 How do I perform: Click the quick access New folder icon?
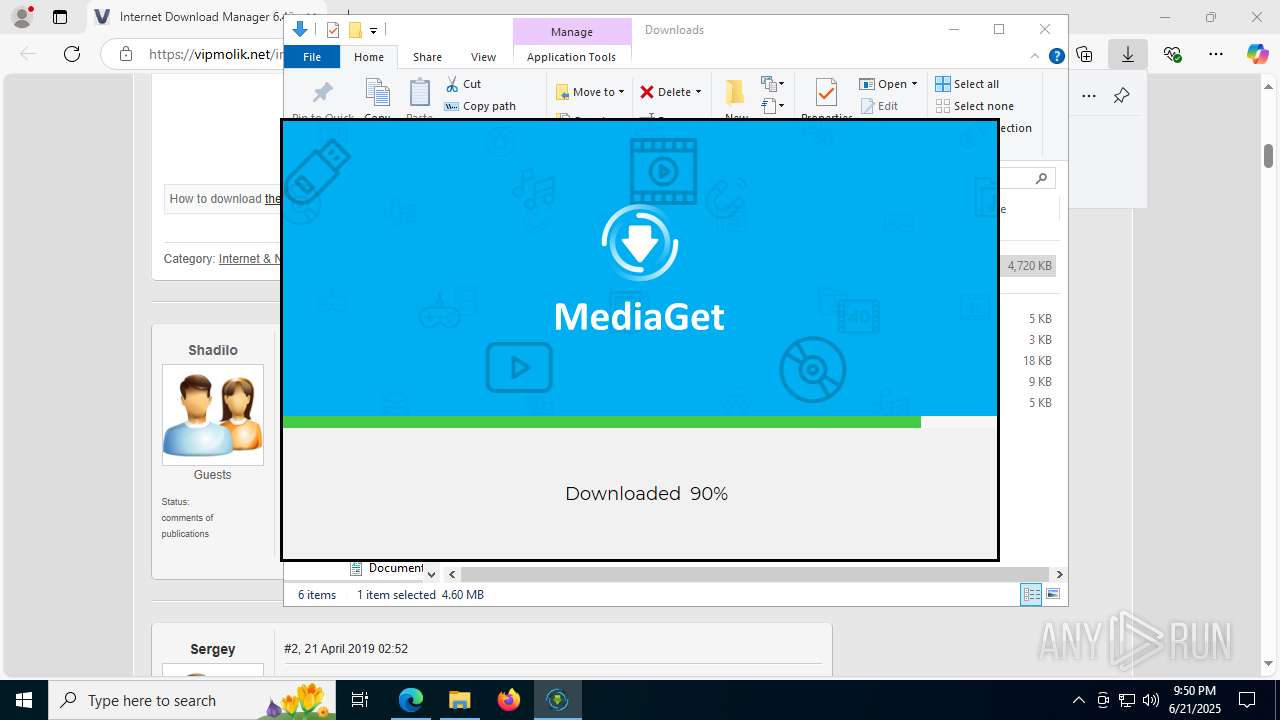click(354, 30)
